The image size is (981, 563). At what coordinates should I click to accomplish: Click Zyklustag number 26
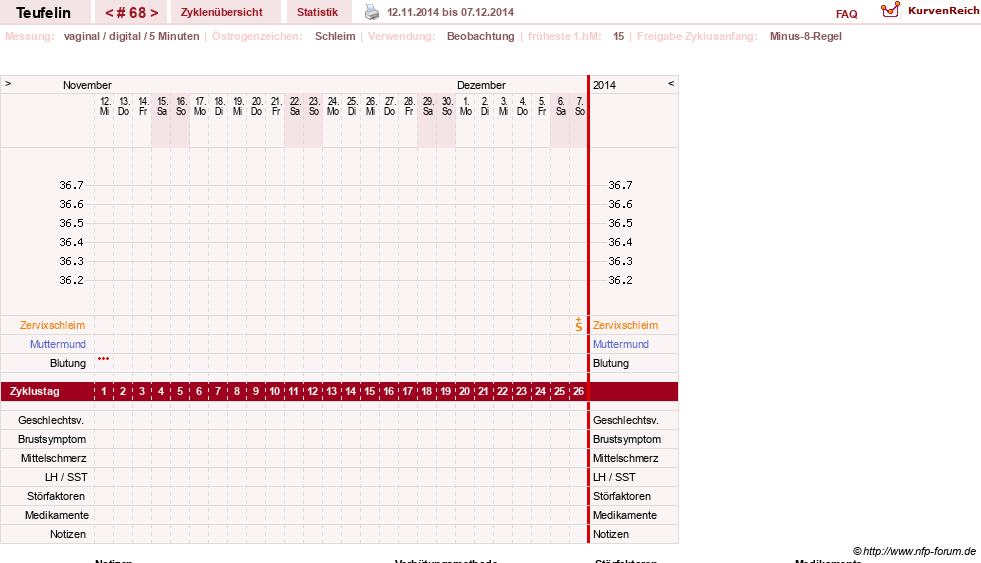578,392
